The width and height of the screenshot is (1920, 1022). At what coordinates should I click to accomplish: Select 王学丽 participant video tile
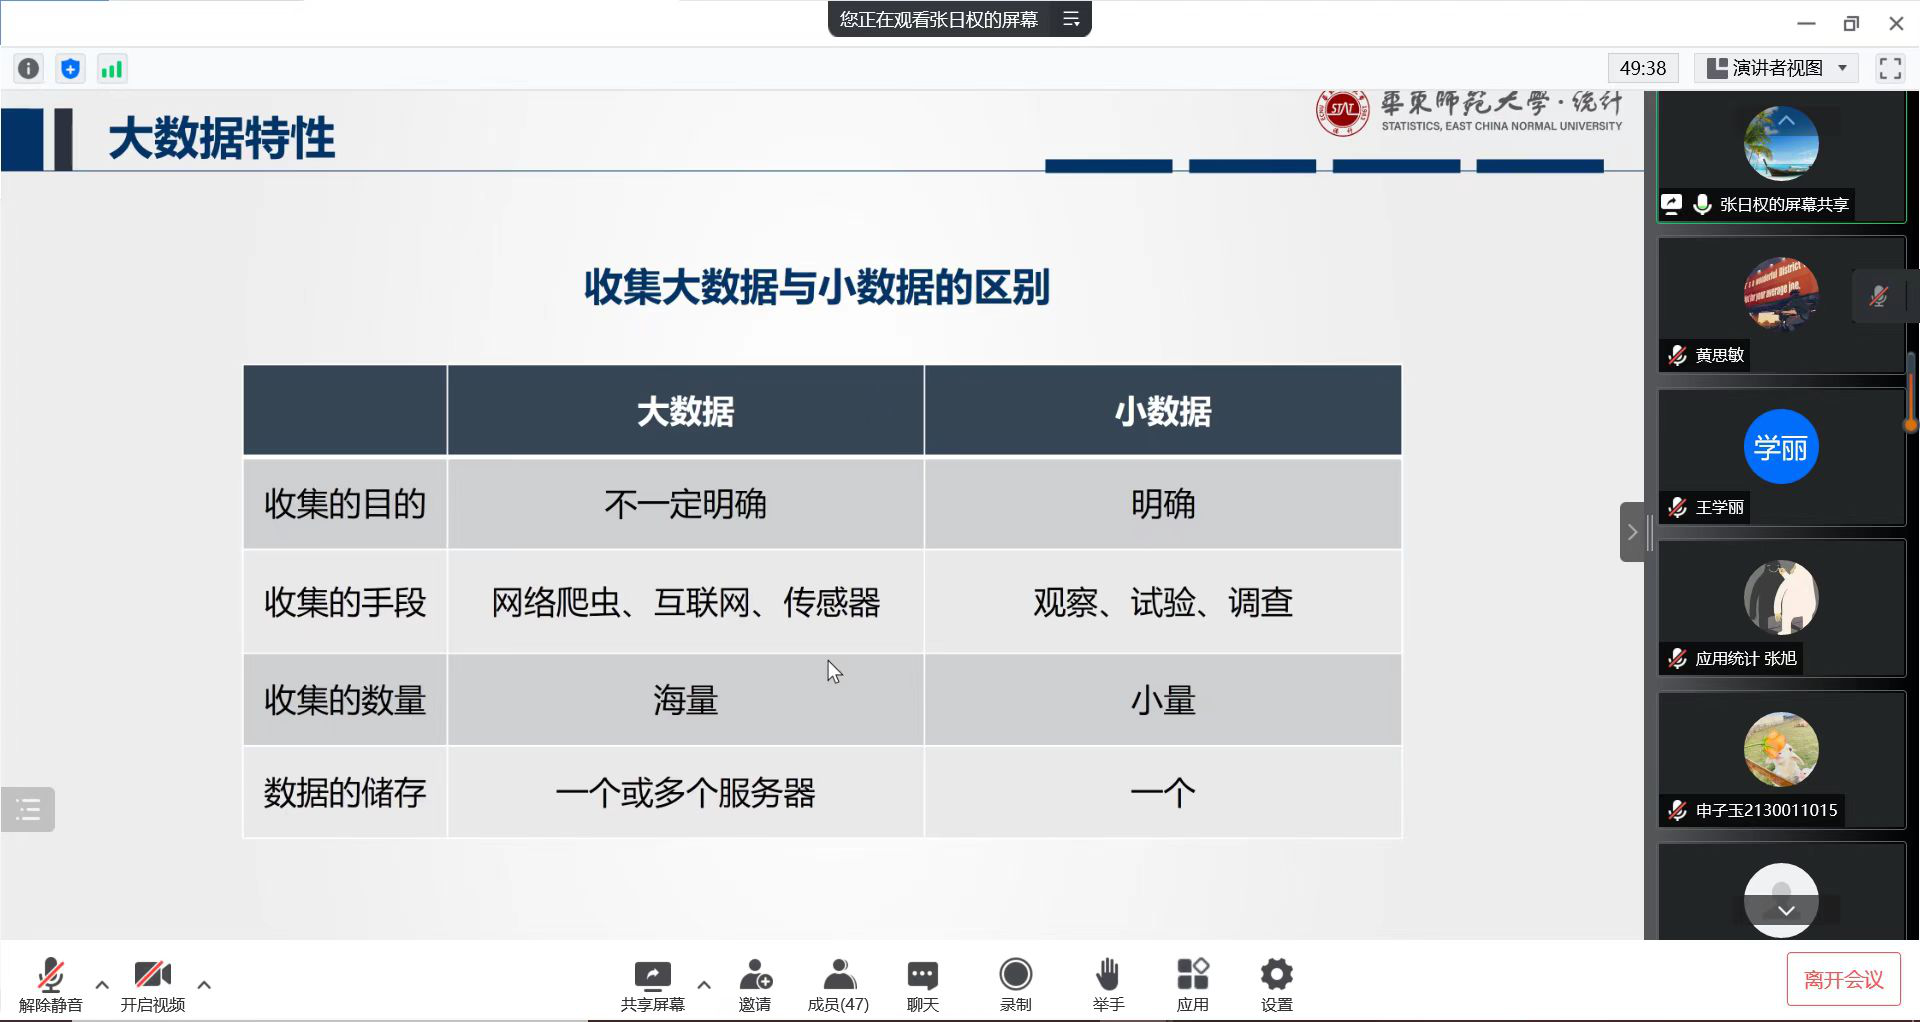[1781, 457]
